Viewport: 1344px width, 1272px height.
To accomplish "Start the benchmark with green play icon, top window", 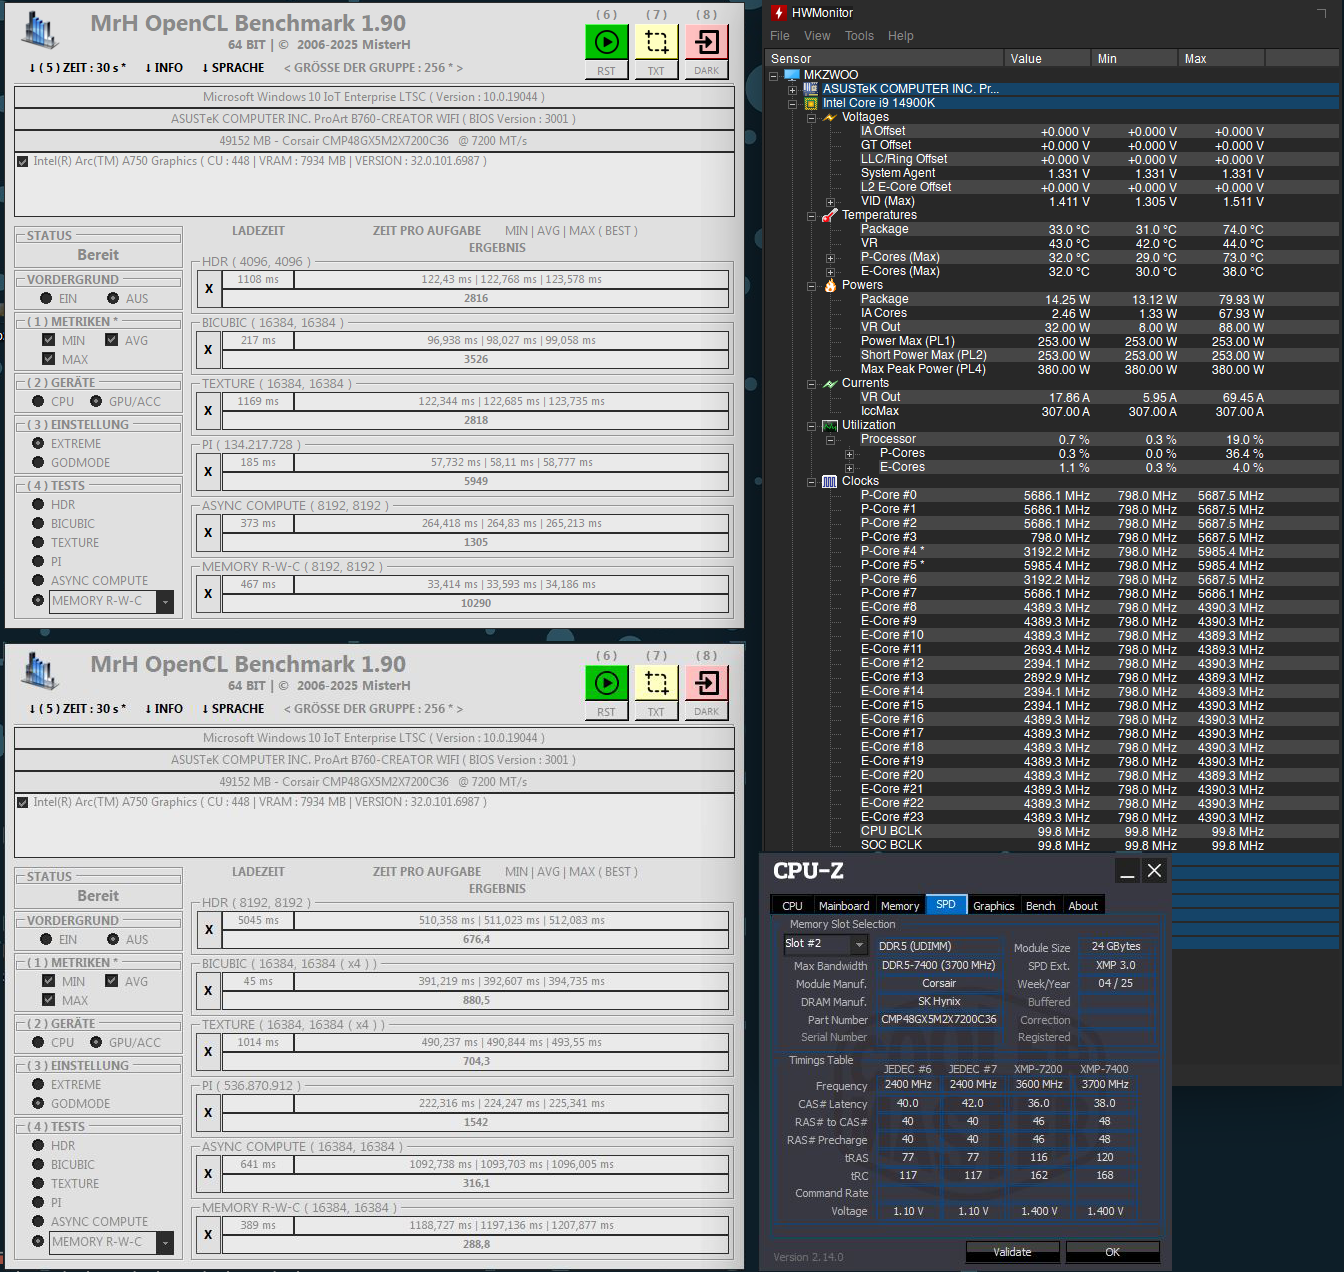I will point(606,42).
